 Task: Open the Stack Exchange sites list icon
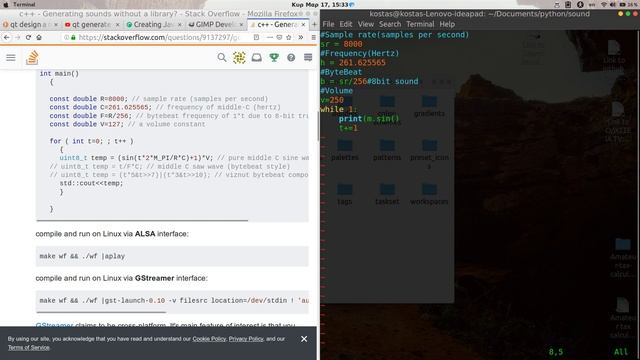[308, 58]
